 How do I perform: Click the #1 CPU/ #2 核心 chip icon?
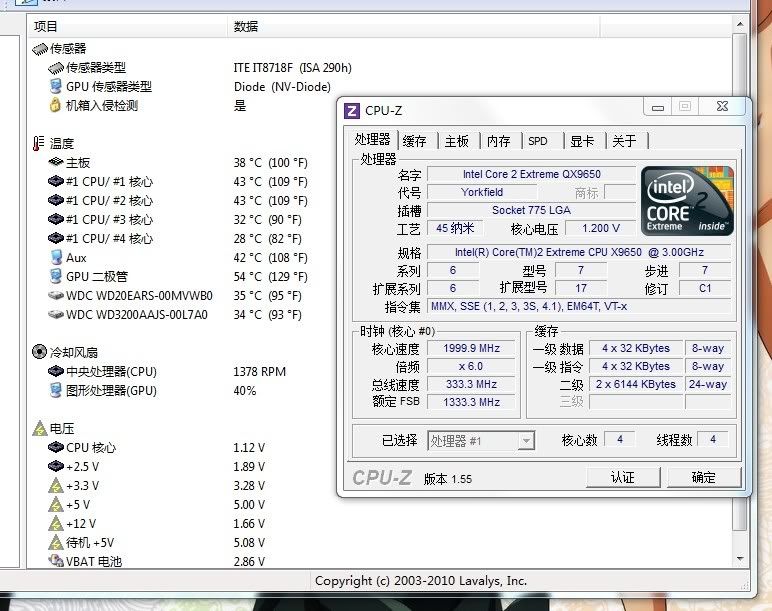tap(56, 200)
